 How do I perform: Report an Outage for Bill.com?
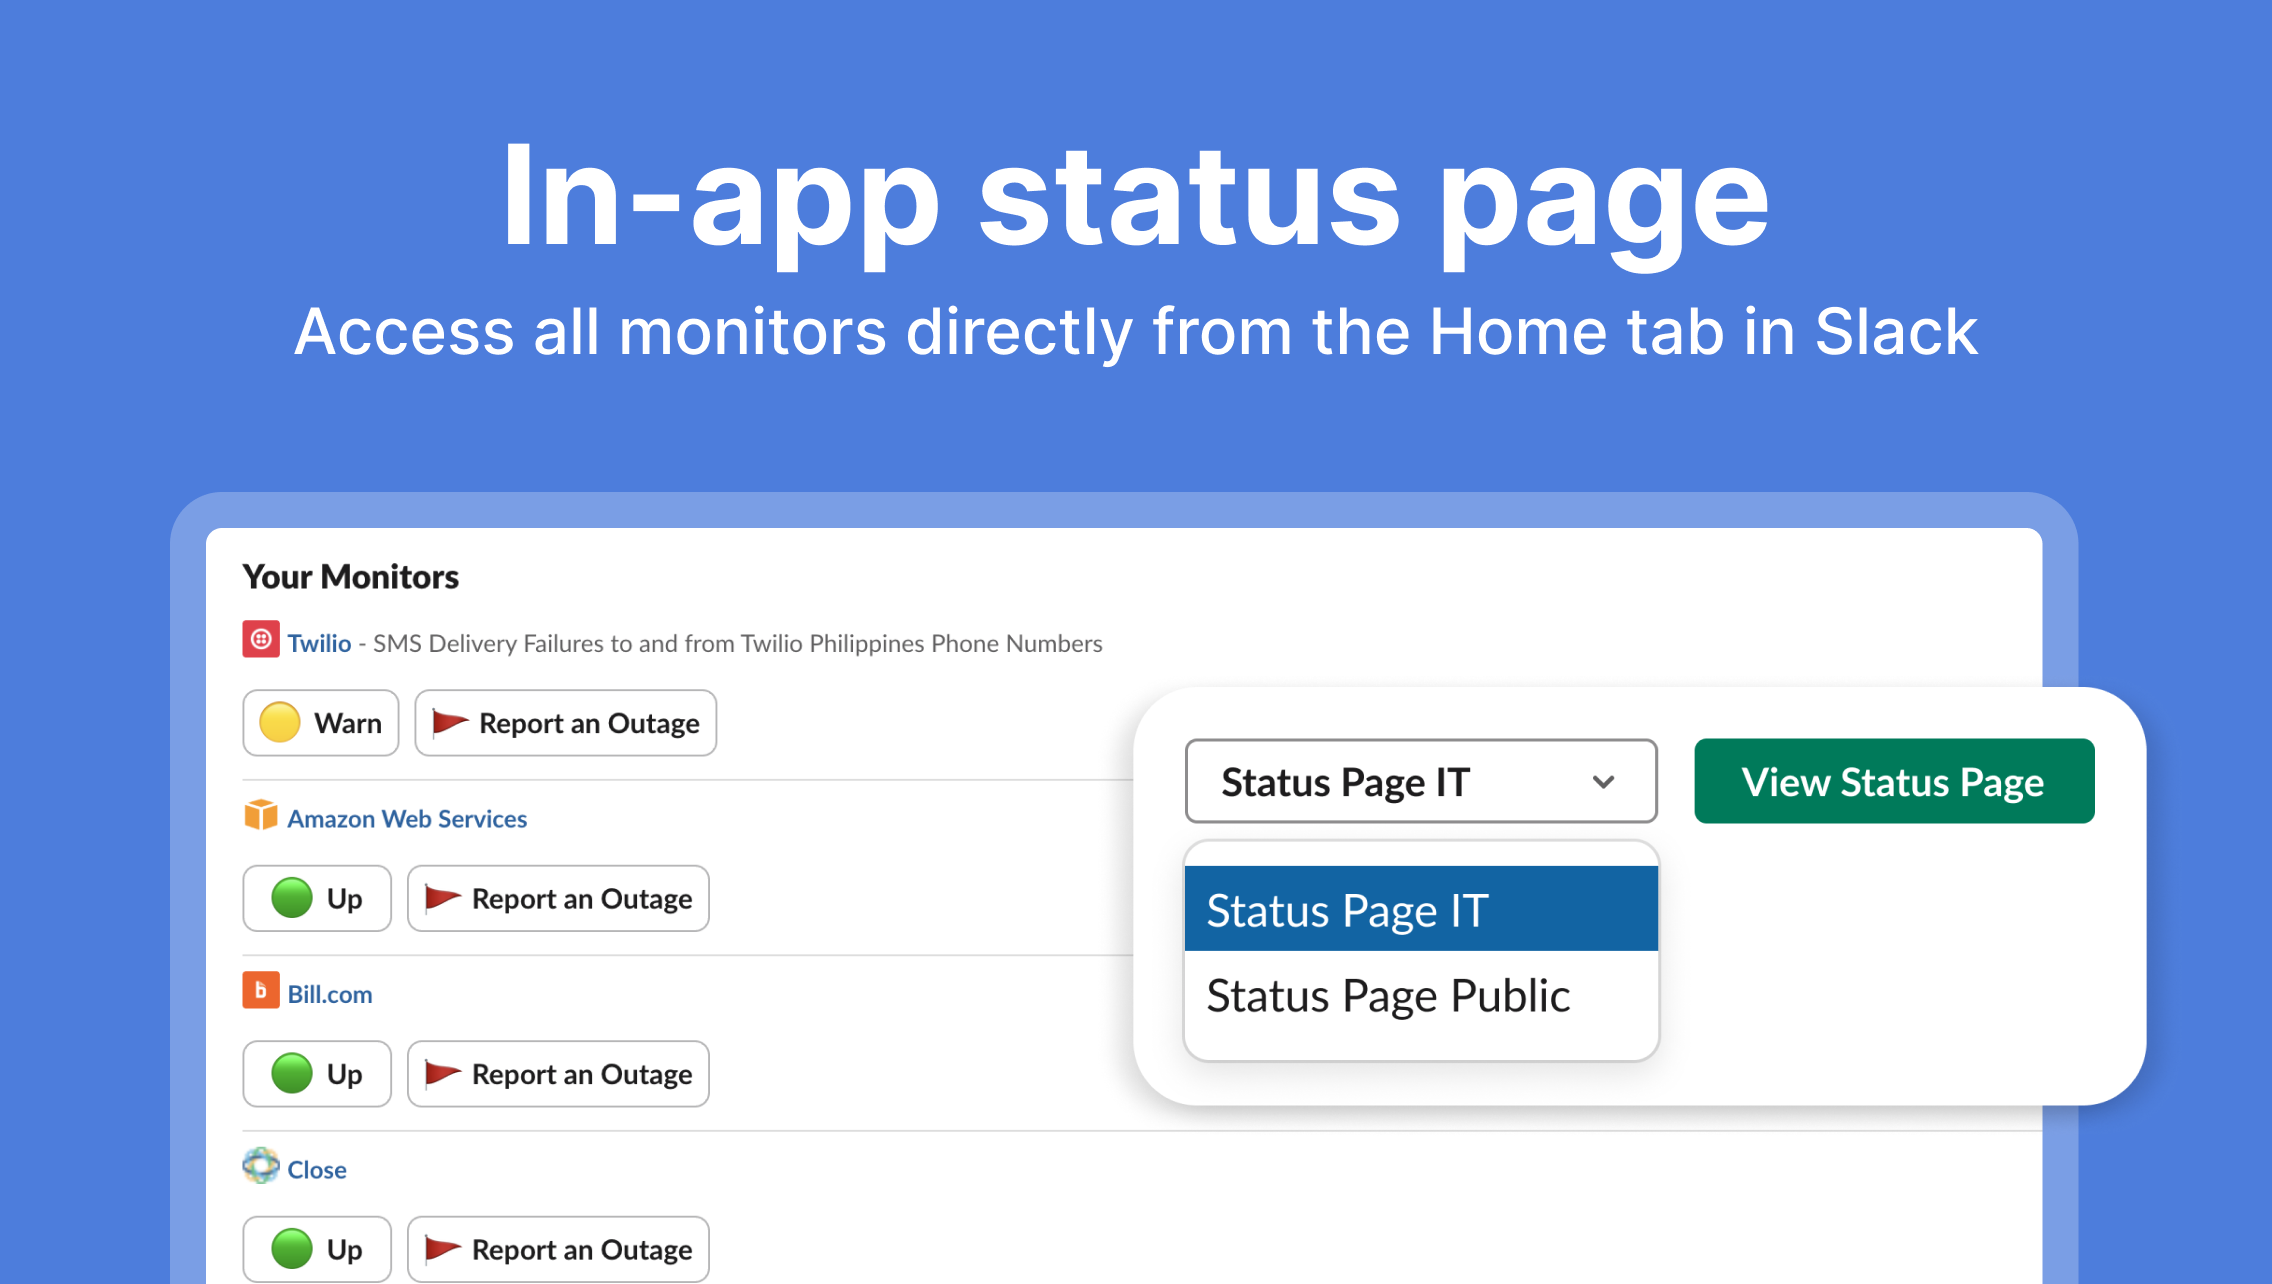click(x=558, y=1074)
